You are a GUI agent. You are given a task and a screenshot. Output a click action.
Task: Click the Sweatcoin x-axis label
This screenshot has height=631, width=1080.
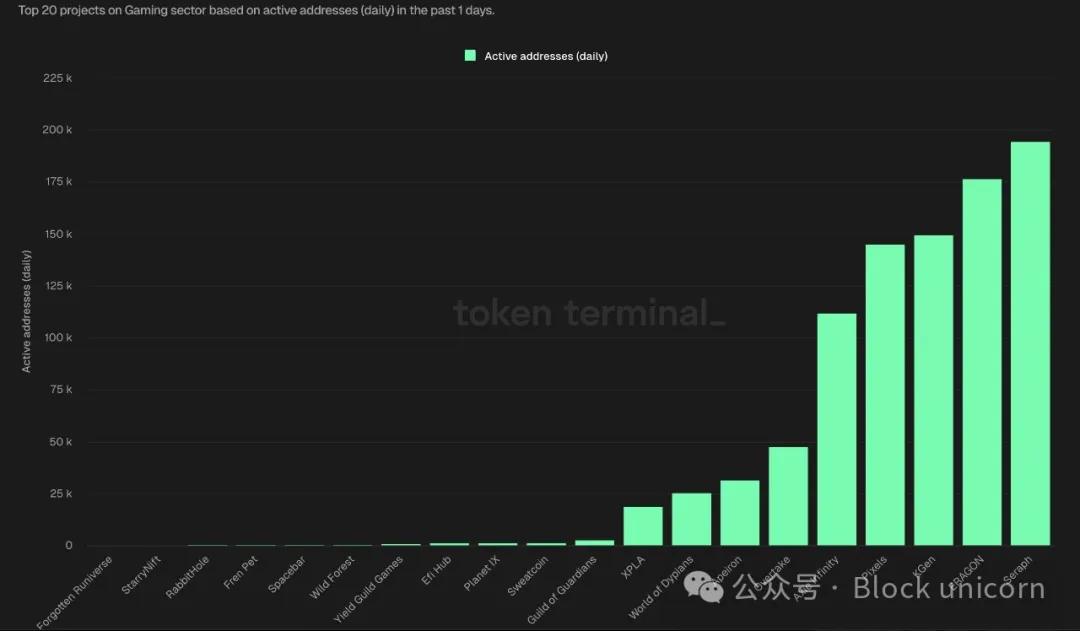pos(528,576)
